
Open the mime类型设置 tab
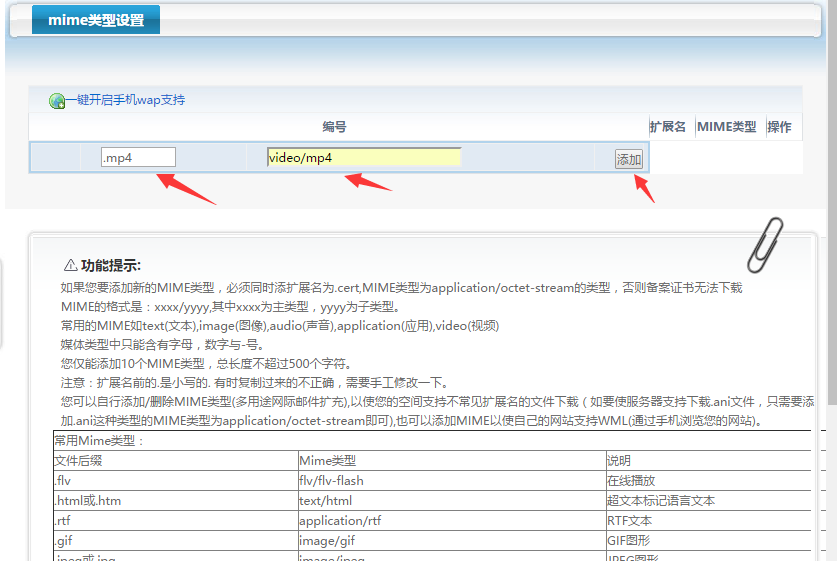[96, 20]
